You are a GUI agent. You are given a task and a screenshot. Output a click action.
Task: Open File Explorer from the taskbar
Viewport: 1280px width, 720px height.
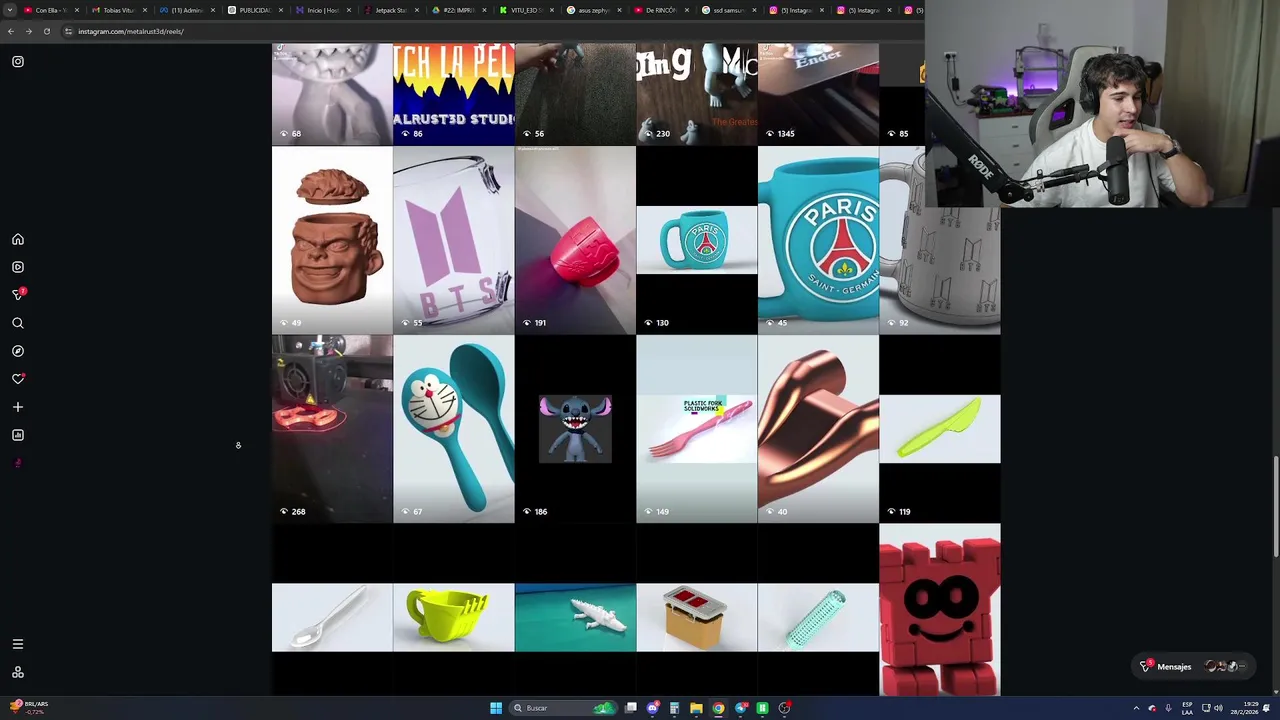pos(696,708)
